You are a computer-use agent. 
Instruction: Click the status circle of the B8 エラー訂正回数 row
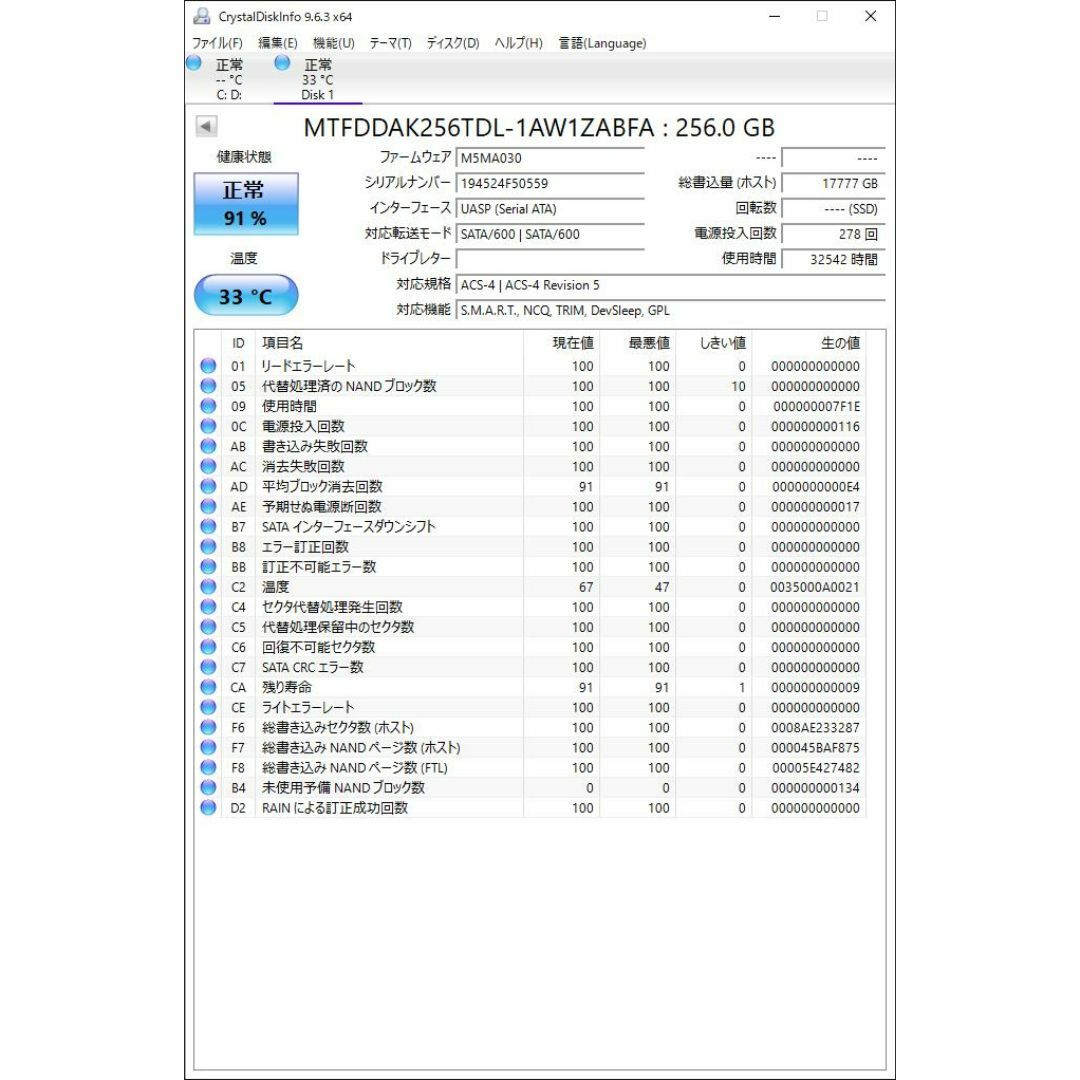208,546
